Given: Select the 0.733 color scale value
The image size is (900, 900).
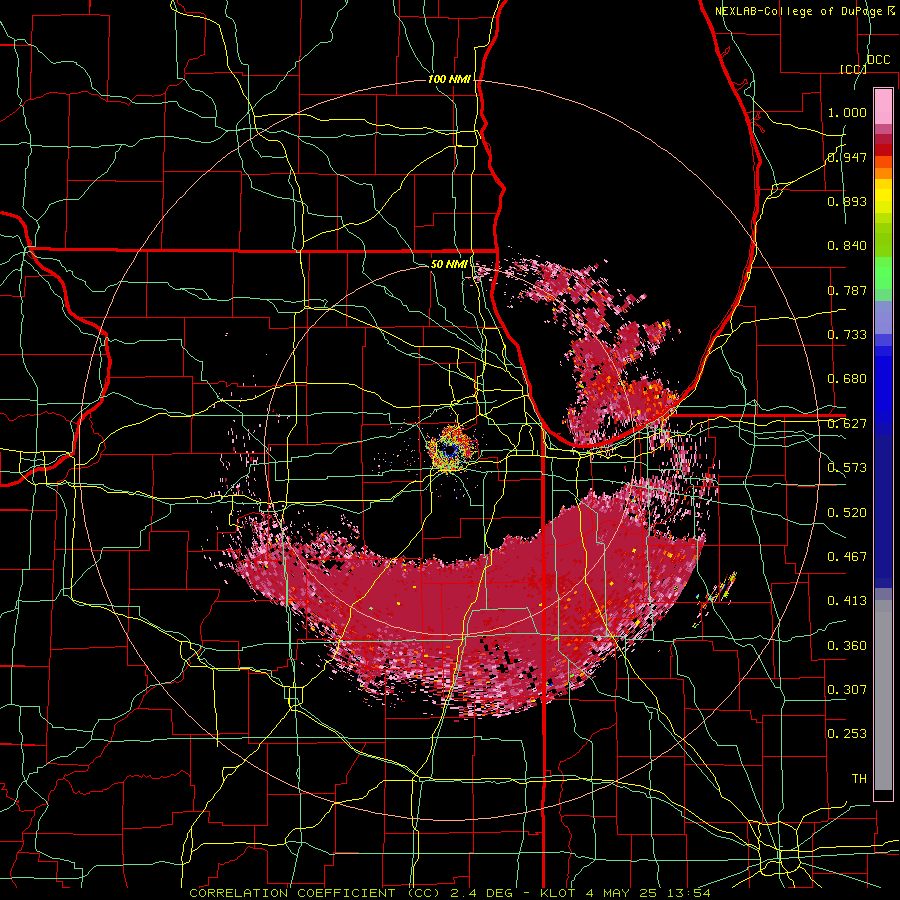Looking at the screenshot, I should [x=847, y=335].
